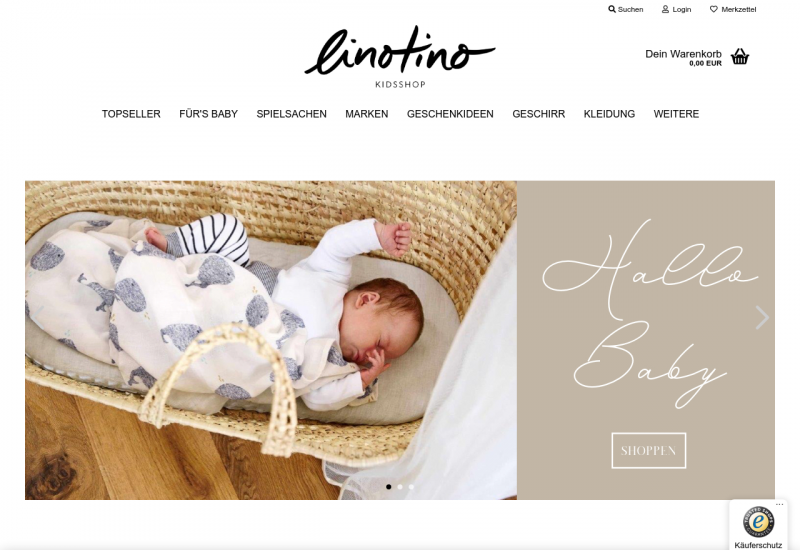Open the SPIELSACHEN menu item
The image size is (800, 550).
tap(291, 114)
